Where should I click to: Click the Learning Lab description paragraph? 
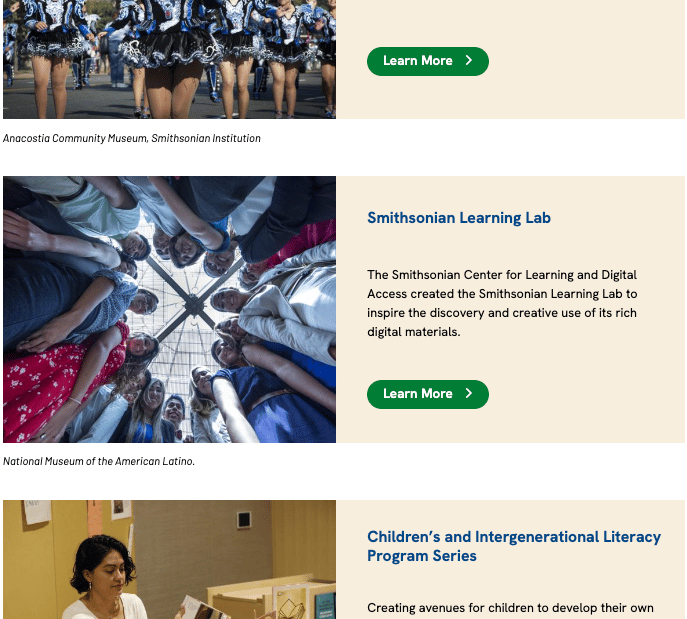pos(502,303)
